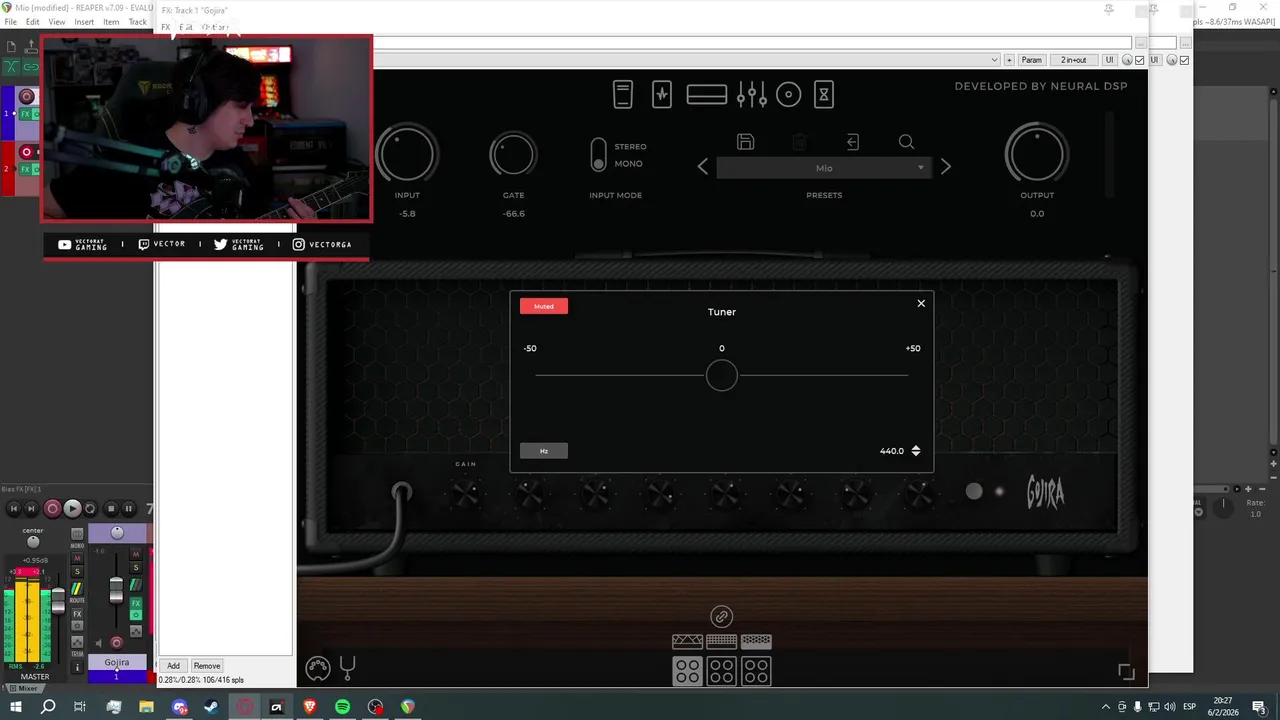Mute the Gojira mixer track
The image size is (1280, 720).
point(136,554)
